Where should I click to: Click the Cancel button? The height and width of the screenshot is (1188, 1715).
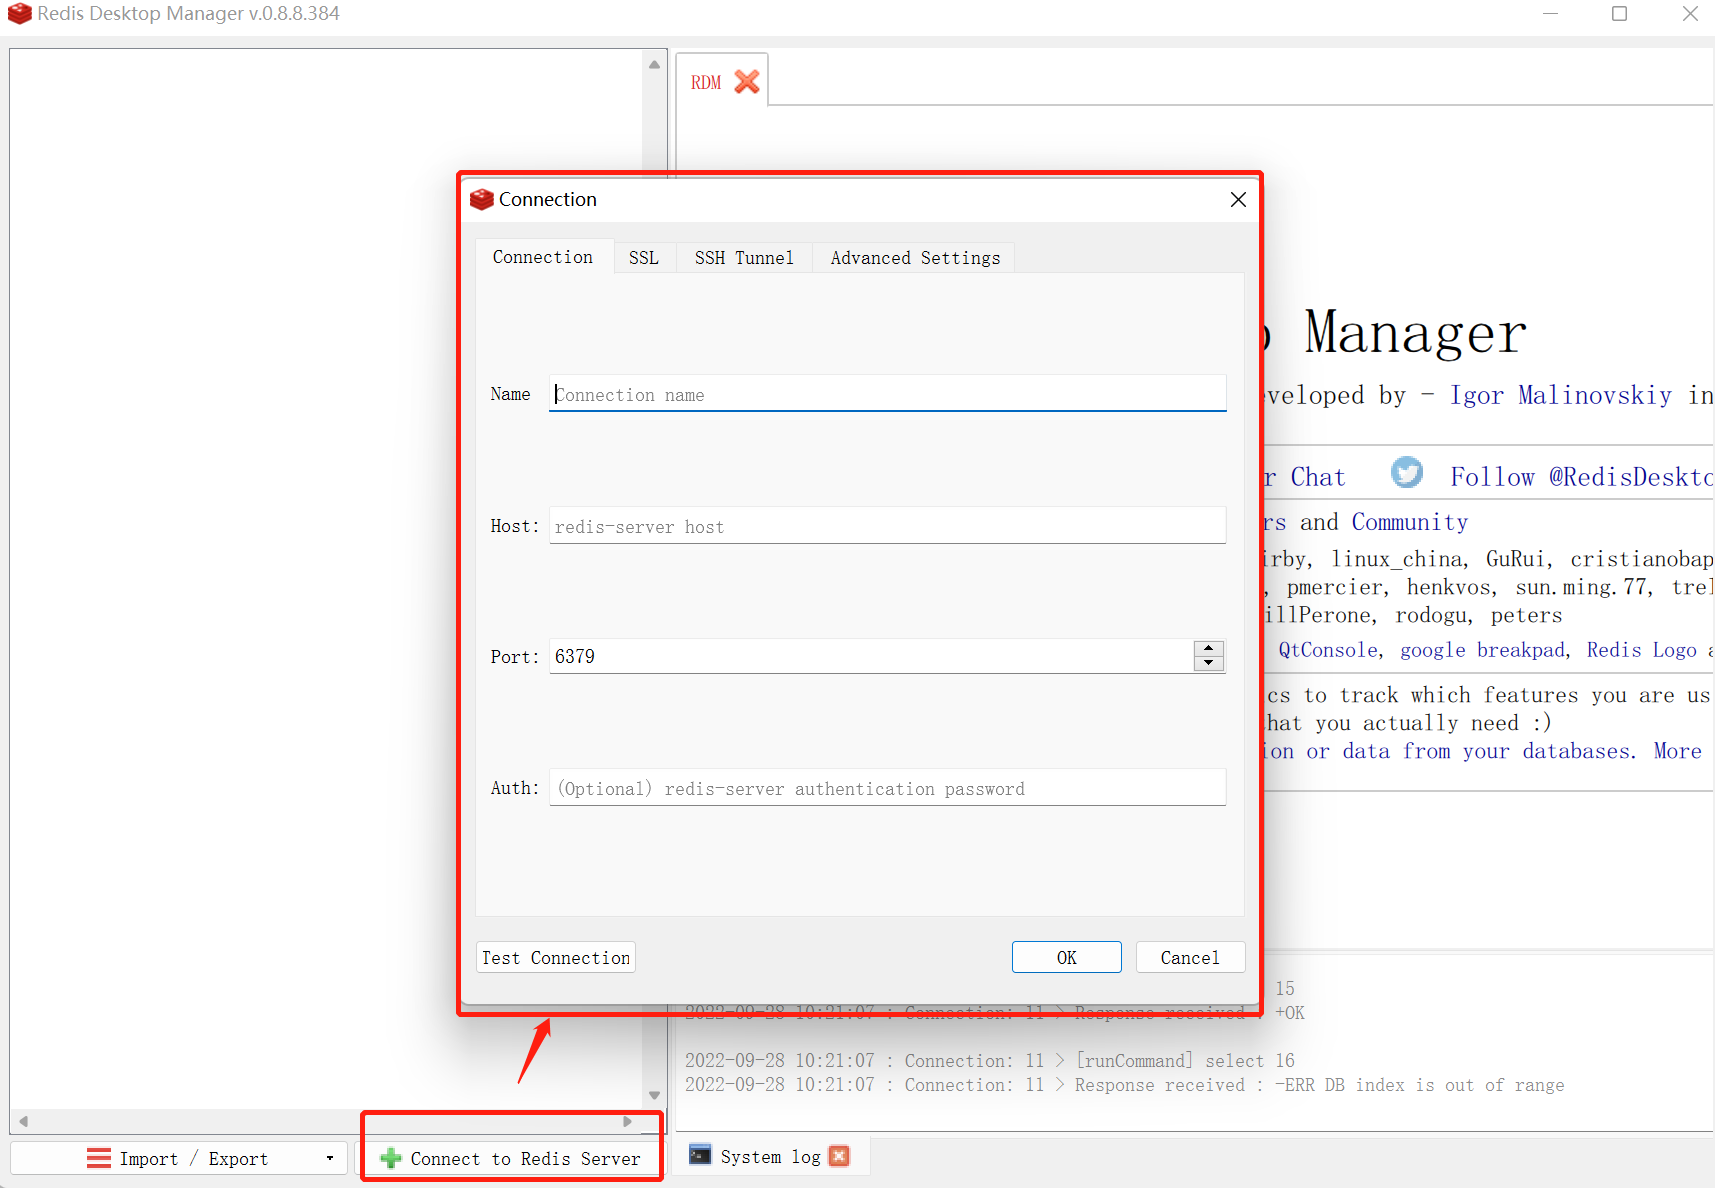tap(1190, 957)
